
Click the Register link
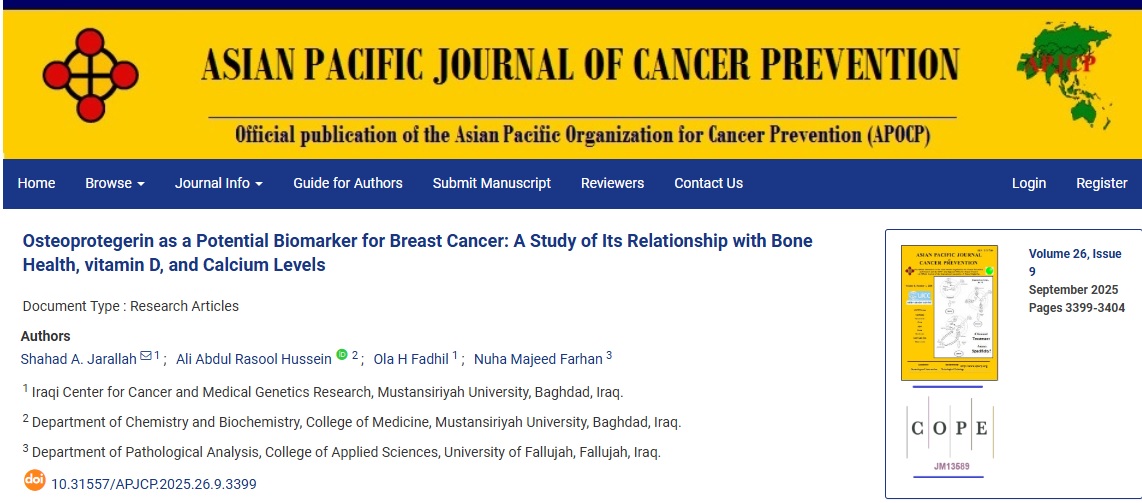(x=1102, y=183)
